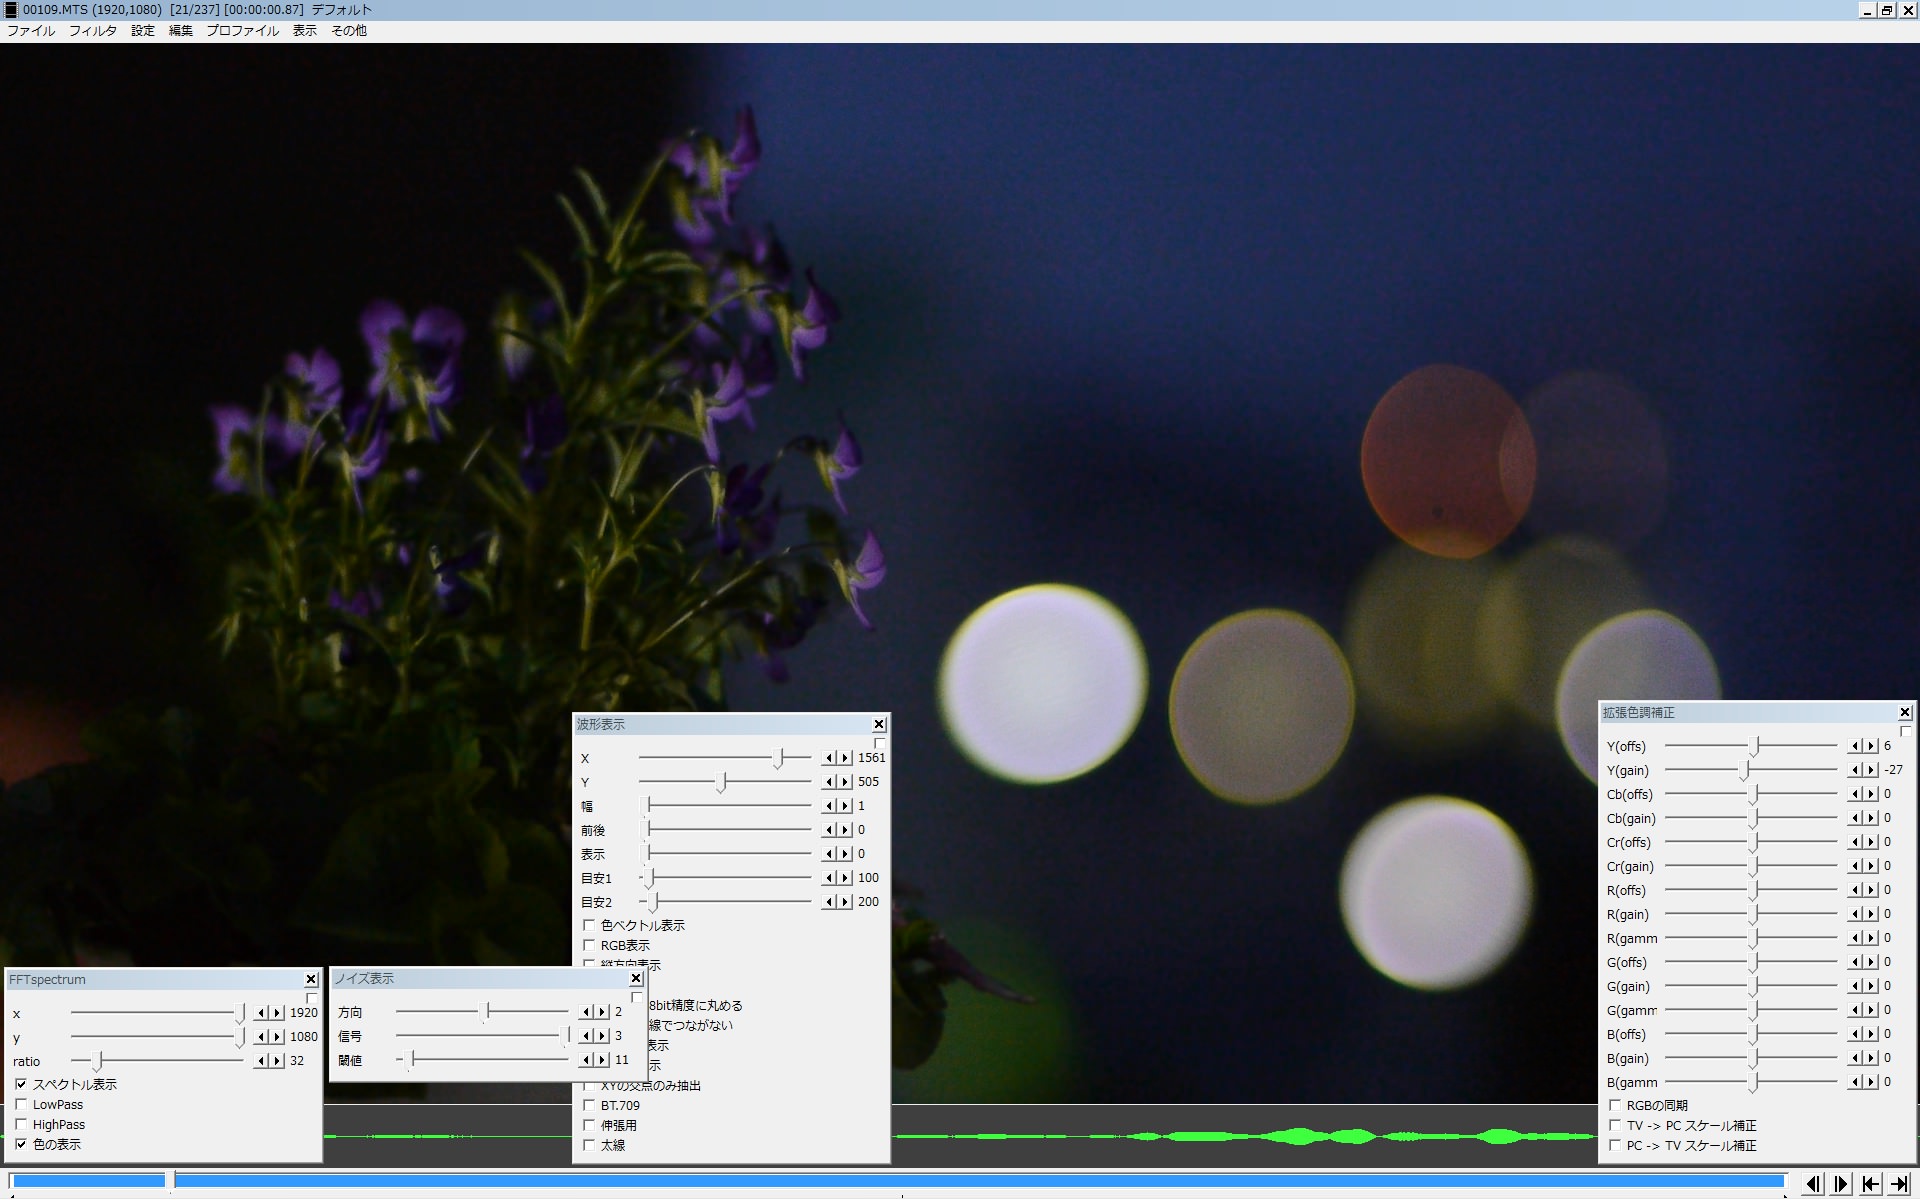Open the プロファイル menu

click(x=242, y=31)
